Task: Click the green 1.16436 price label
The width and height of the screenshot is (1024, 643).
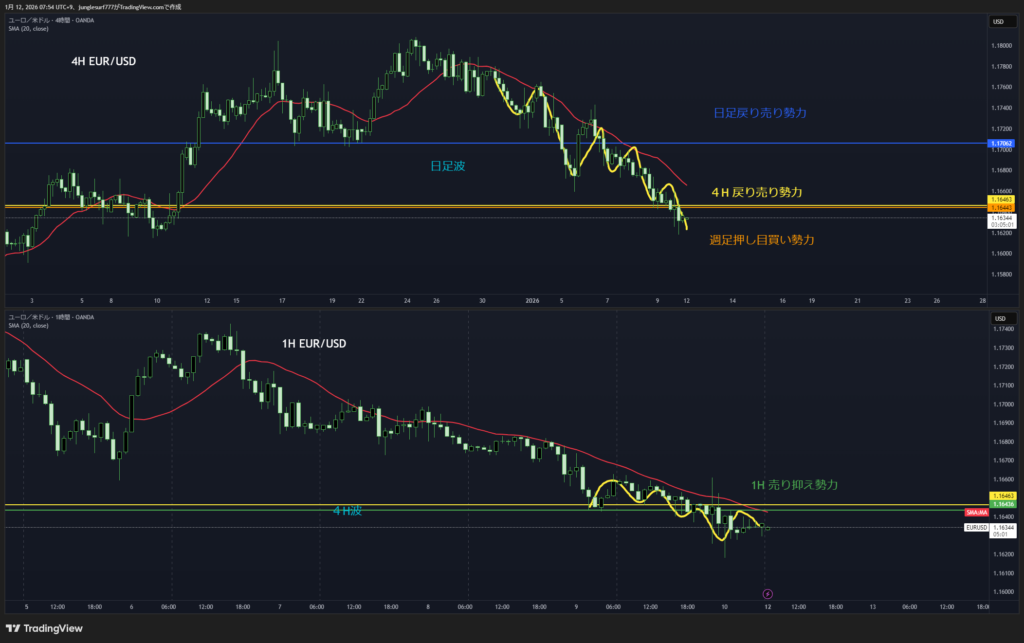Action: (1002, 504)
